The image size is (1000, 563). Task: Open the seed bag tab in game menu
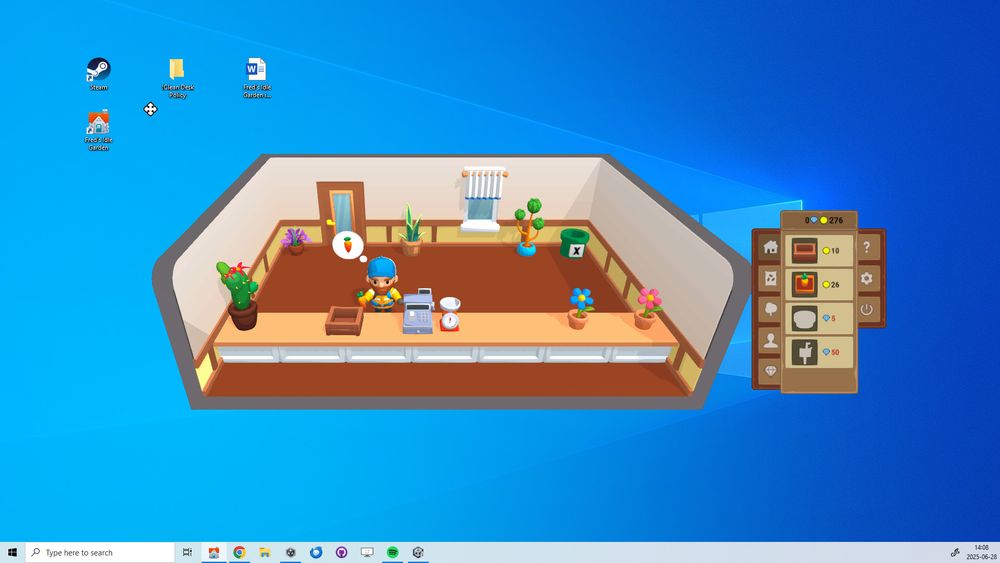pos(770,279)
